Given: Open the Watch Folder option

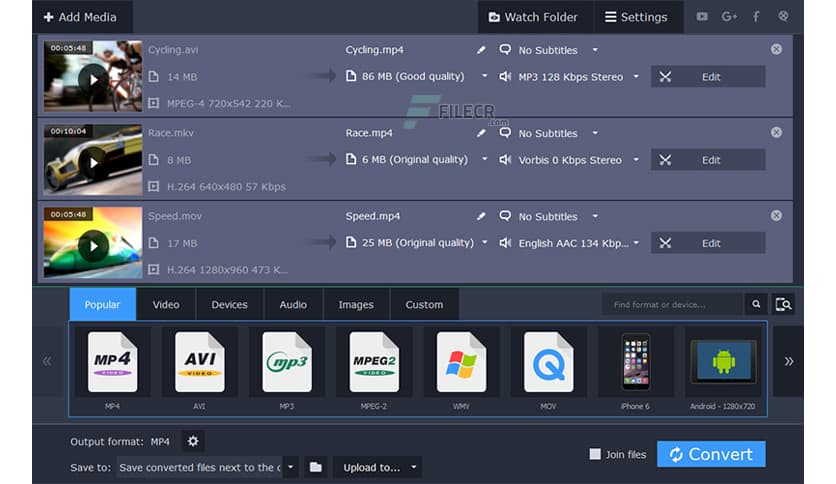Looking at the screenshot, I should [534, 17].
